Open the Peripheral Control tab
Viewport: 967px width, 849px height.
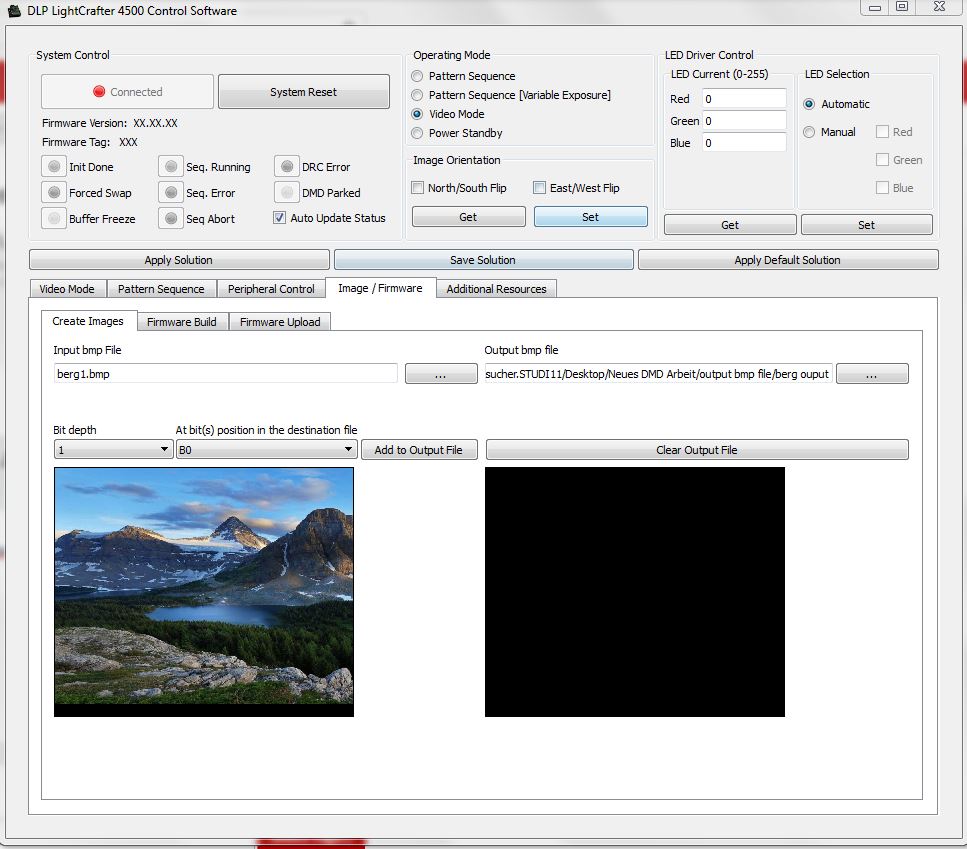coord(271,289)
